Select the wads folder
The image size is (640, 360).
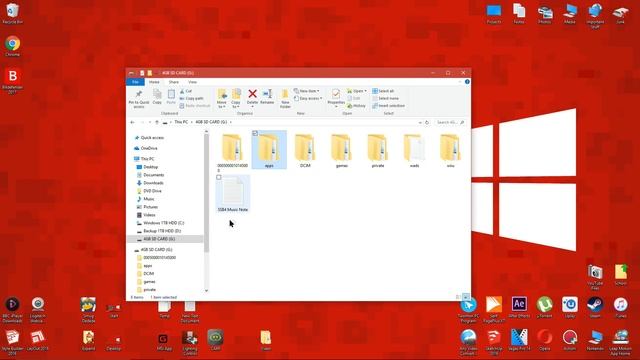pos(414,150)
